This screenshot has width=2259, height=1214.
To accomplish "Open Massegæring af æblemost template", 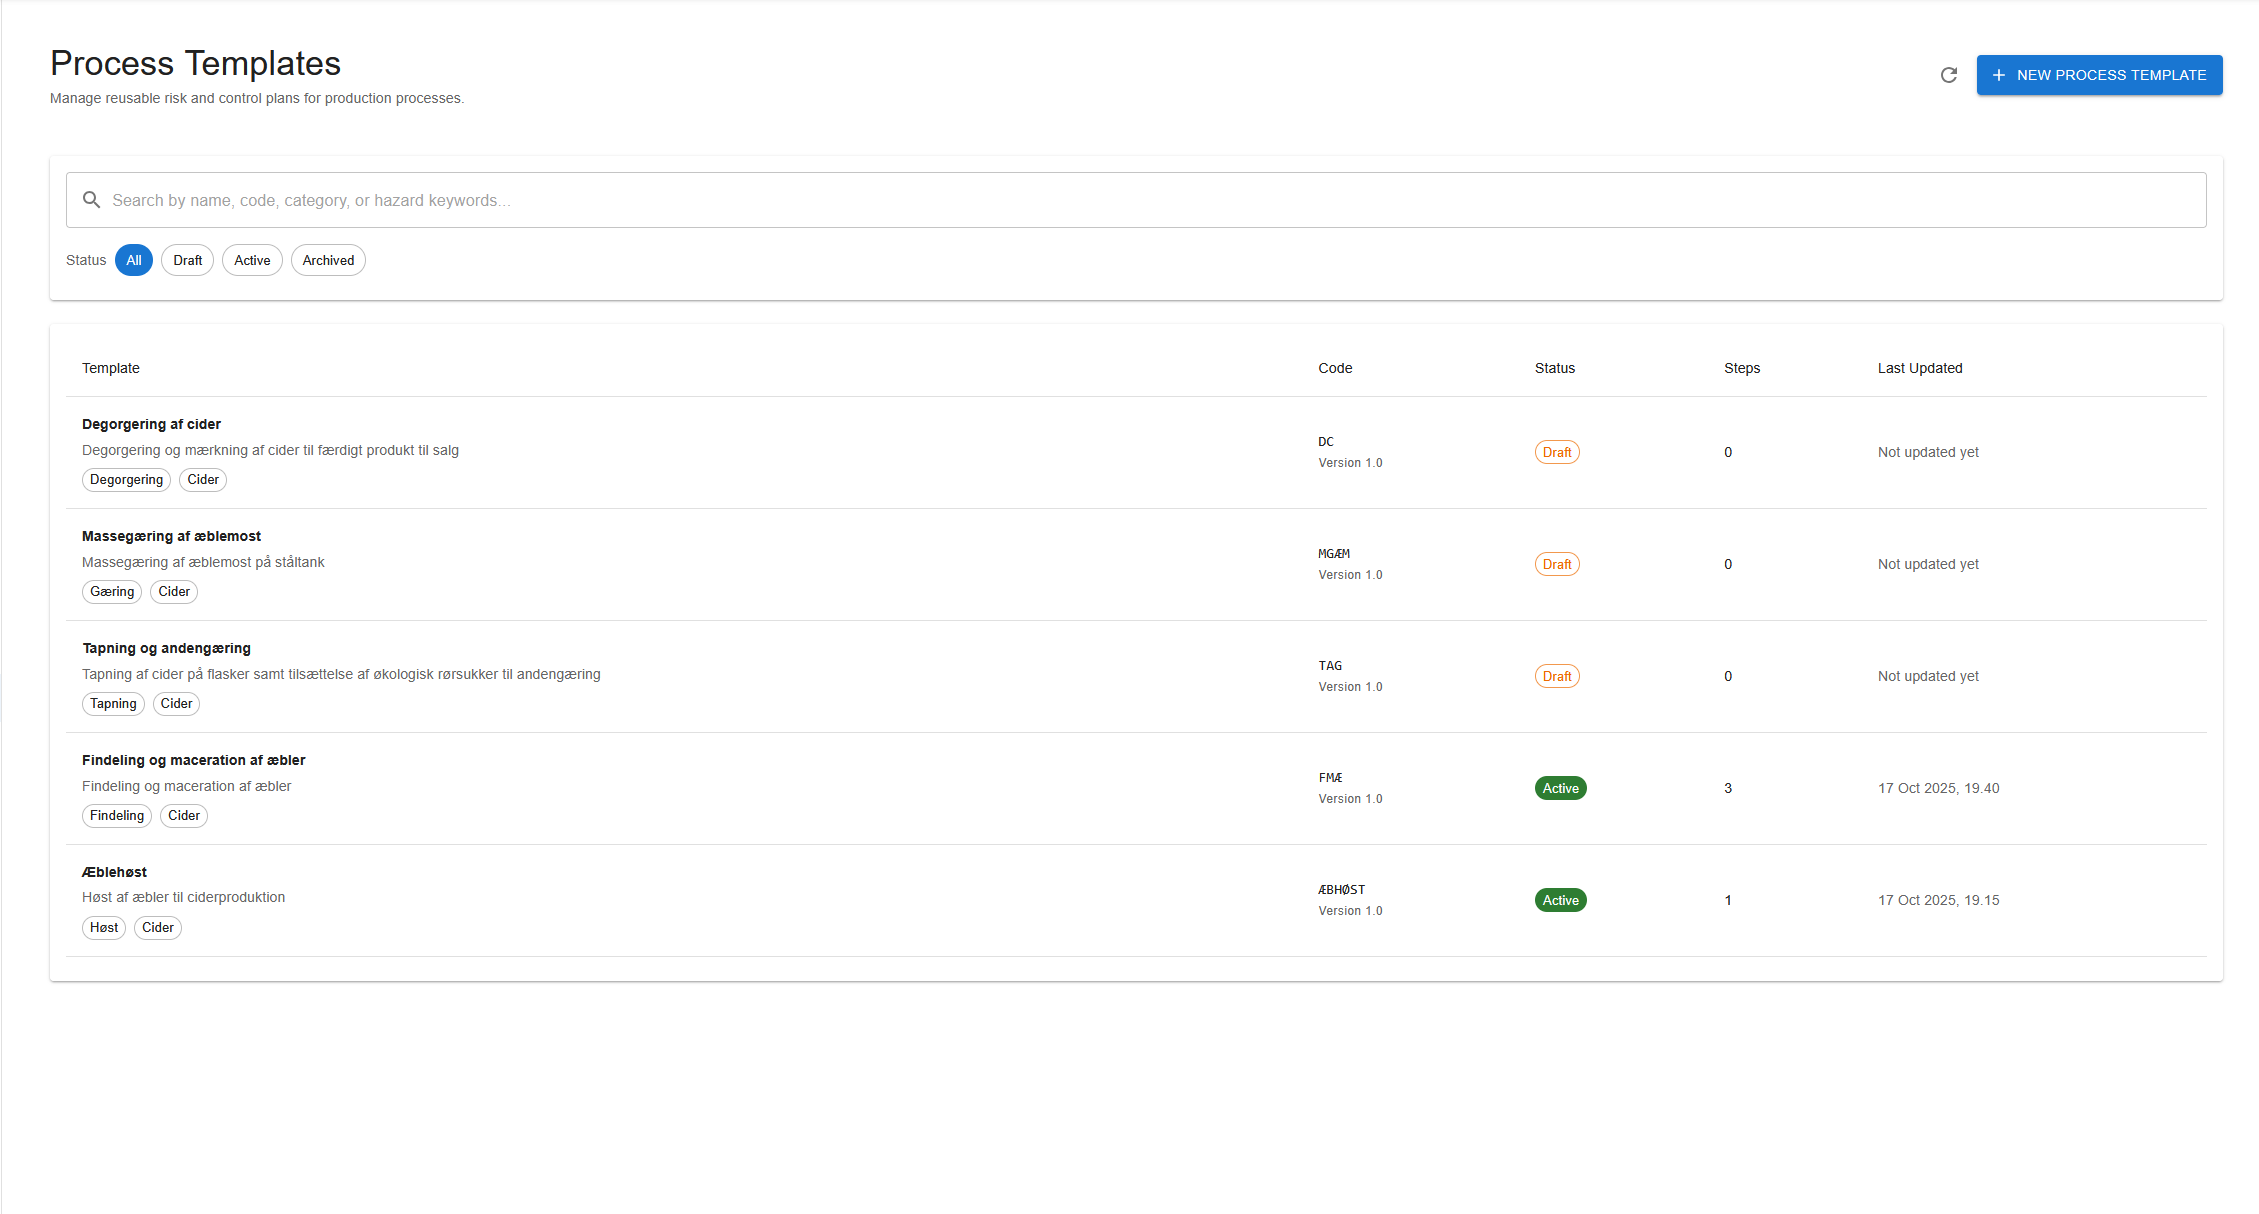I will pyautogui.click(x=171, y=536).
